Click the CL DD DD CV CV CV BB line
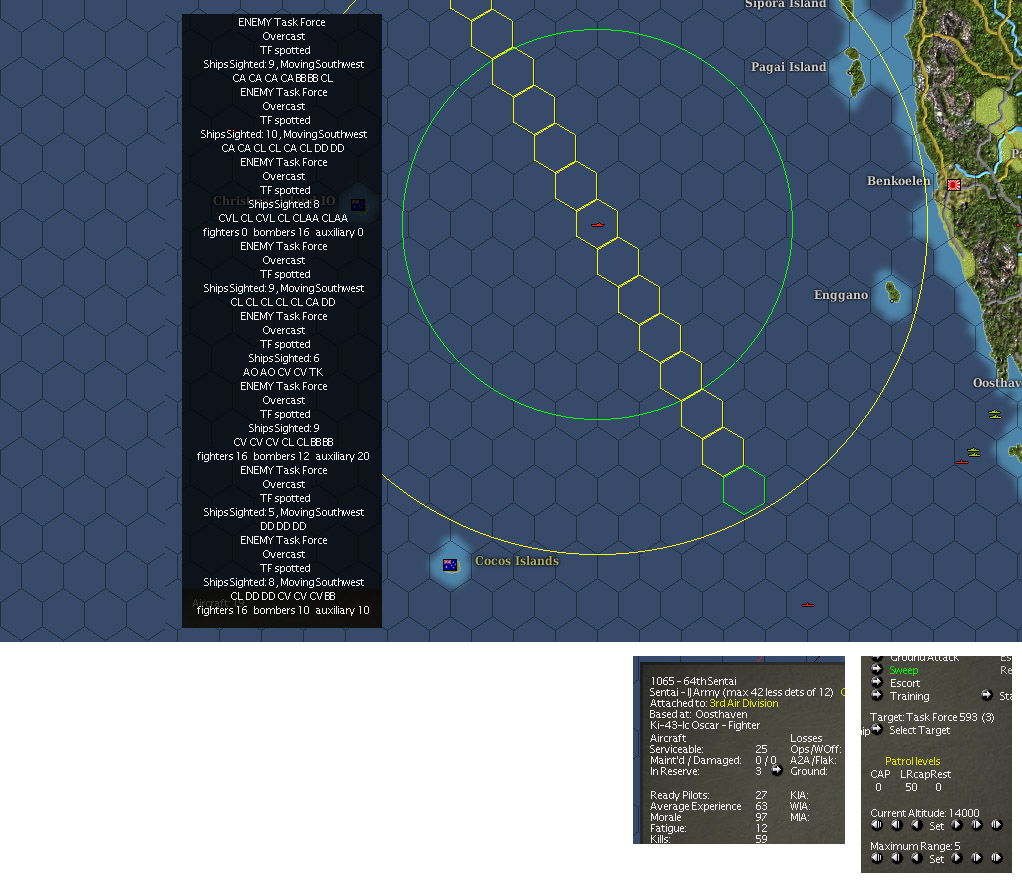The image size is (1022, 891). [x=283, y=596]
